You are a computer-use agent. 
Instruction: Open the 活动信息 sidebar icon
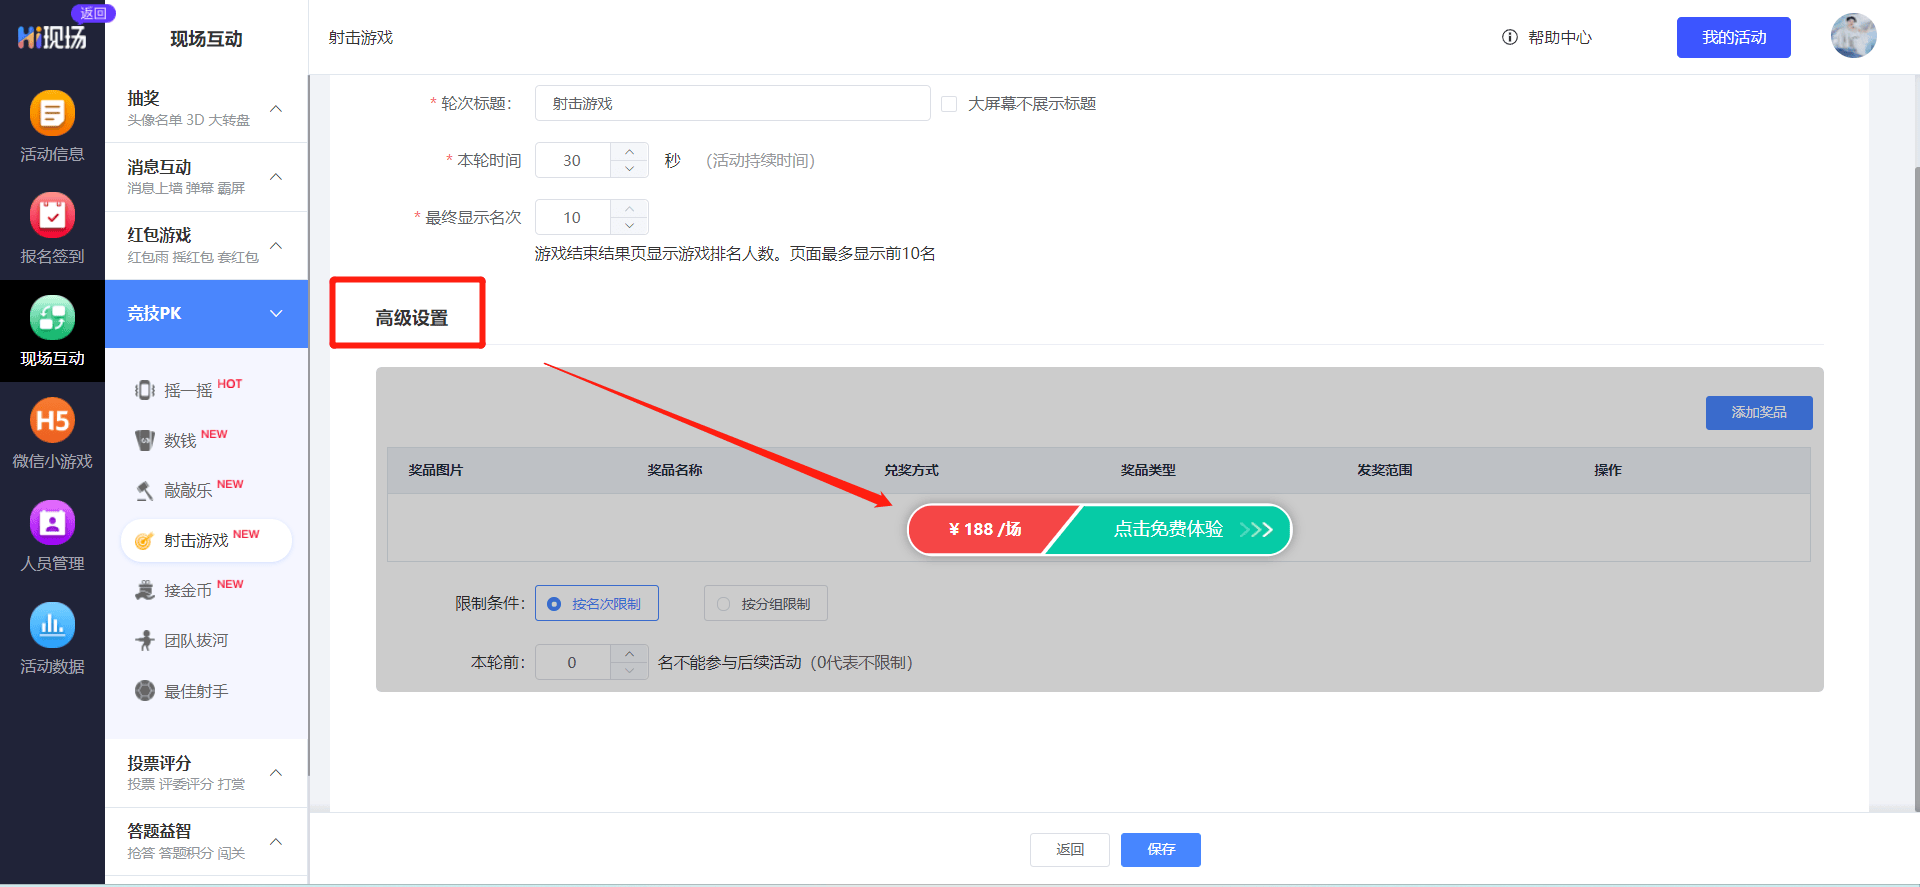coord(52,113)
